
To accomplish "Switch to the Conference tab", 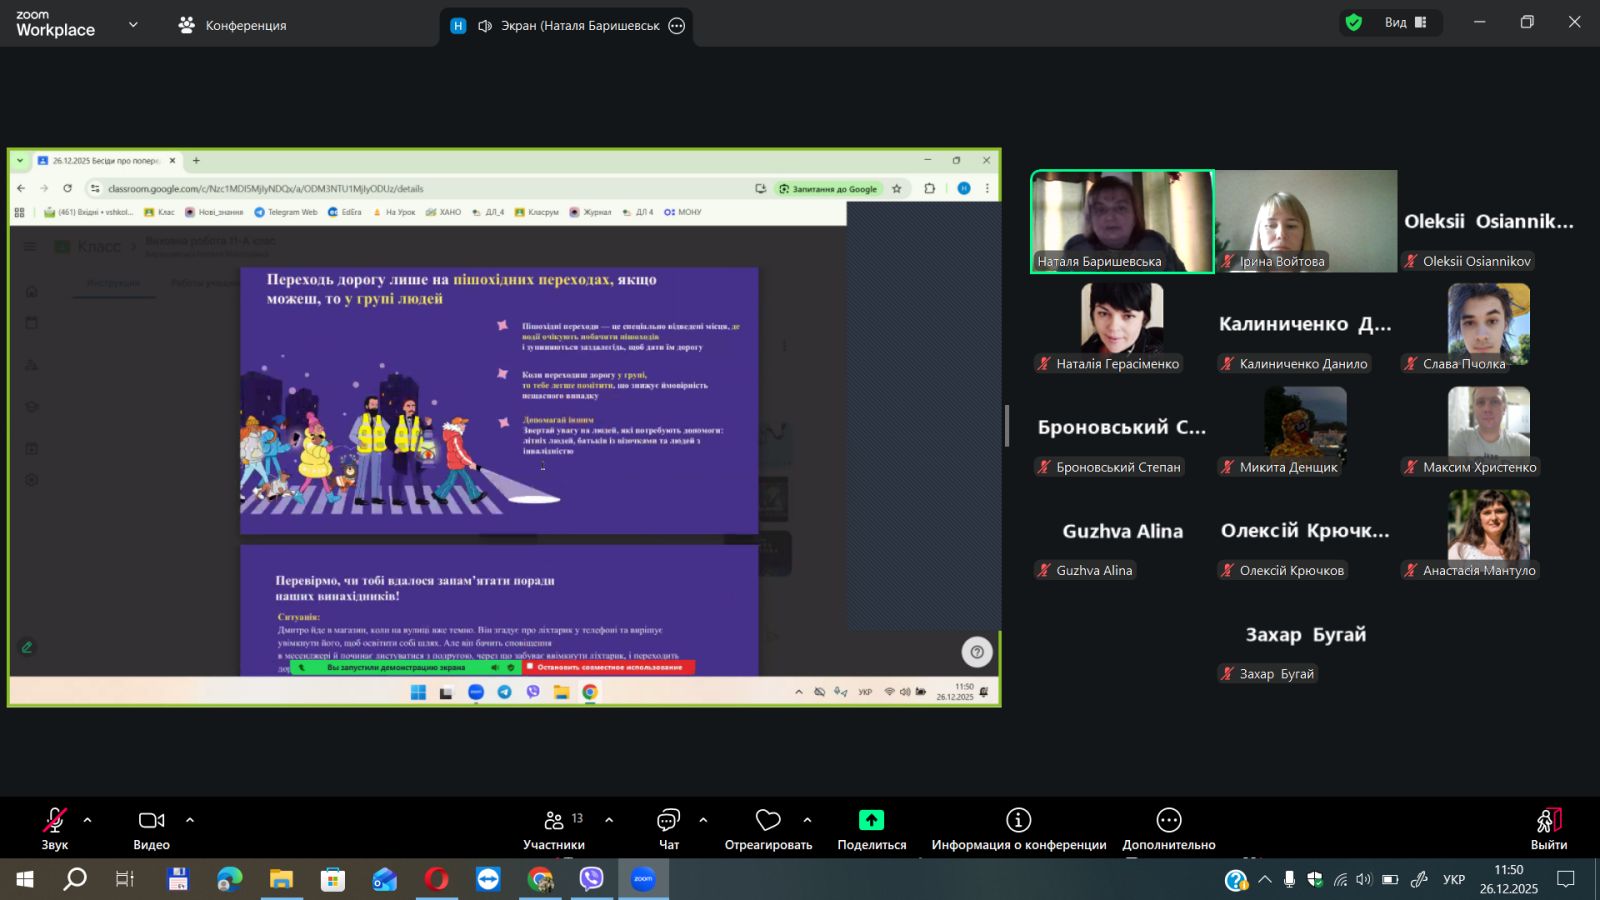I will pyautogui.click(x=232, y=25).
